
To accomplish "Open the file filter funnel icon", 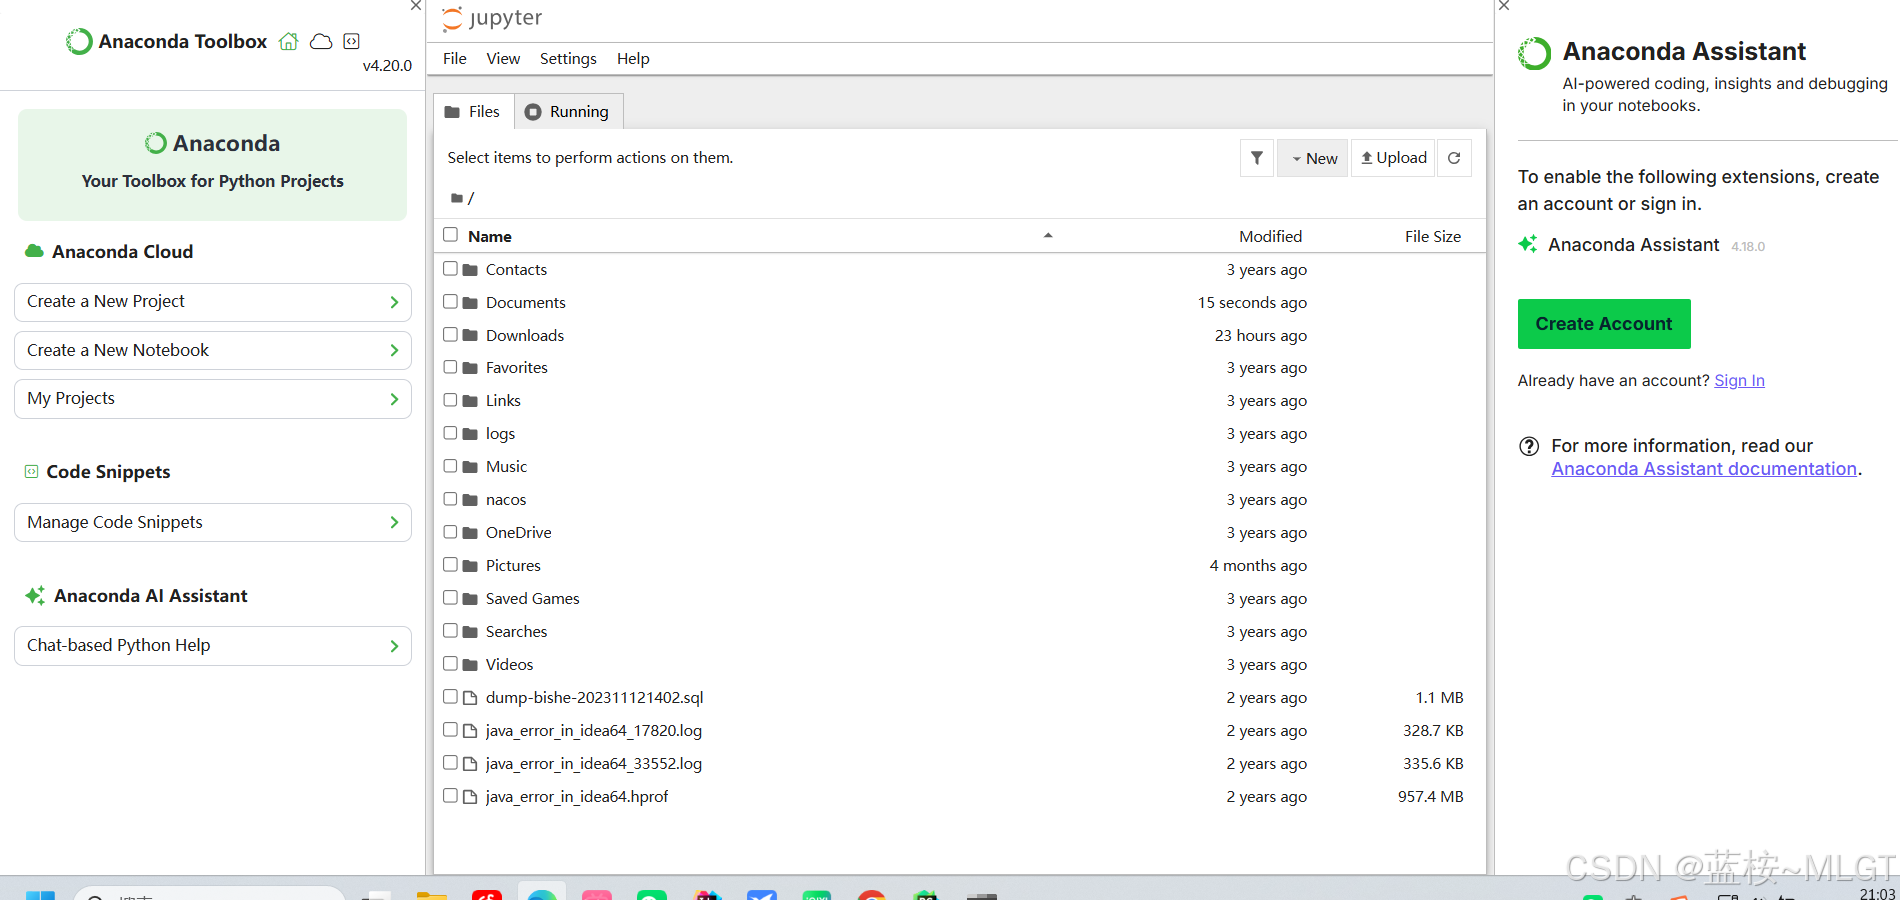I will tap(1257, 158).
